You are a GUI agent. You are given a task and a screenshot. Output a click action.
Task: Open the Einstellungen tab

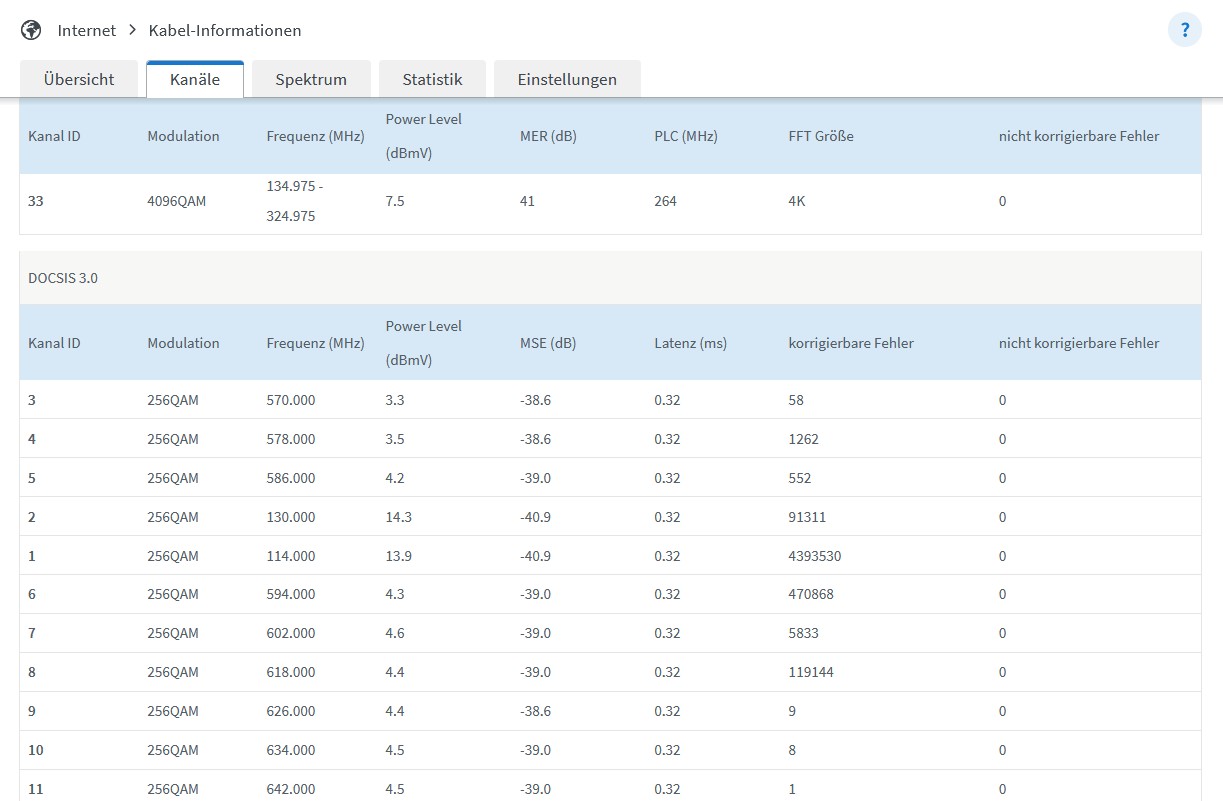tap(567, 79)
